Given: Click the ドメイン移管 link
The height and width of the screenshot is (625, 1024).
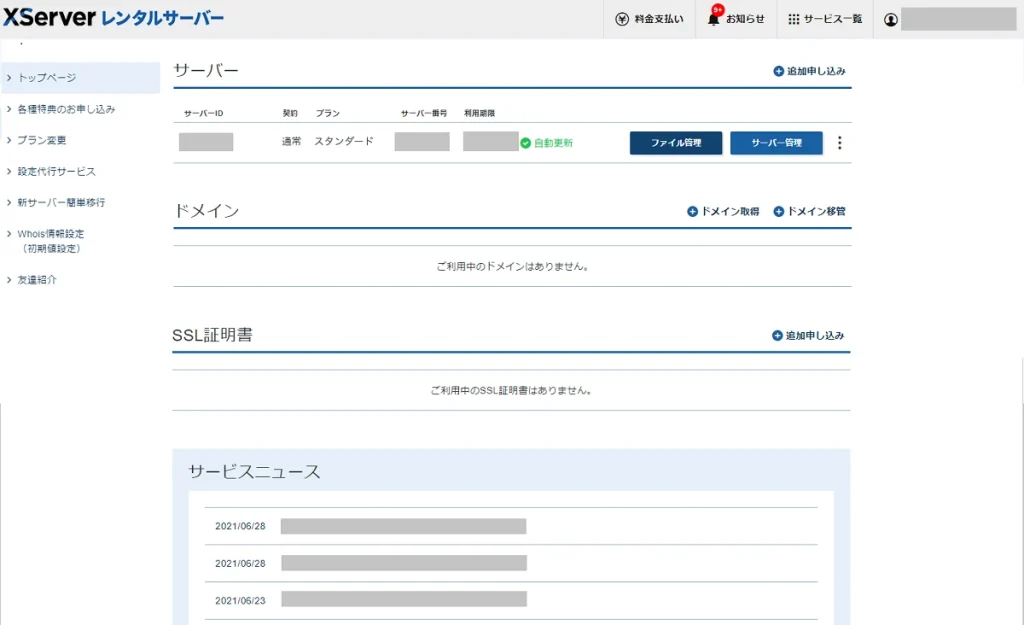Looking at the screenshot, I should tap(816, 212).
